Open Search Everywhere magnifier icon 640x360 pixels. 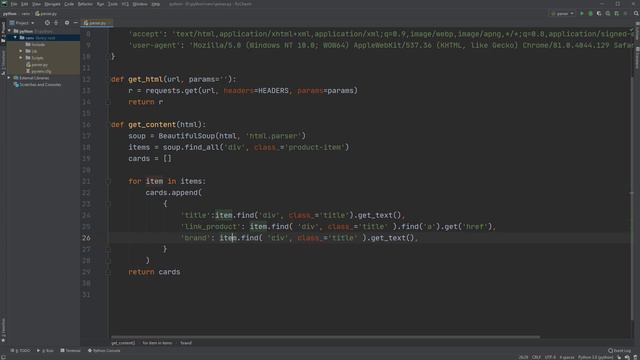(x=636, y=13)
